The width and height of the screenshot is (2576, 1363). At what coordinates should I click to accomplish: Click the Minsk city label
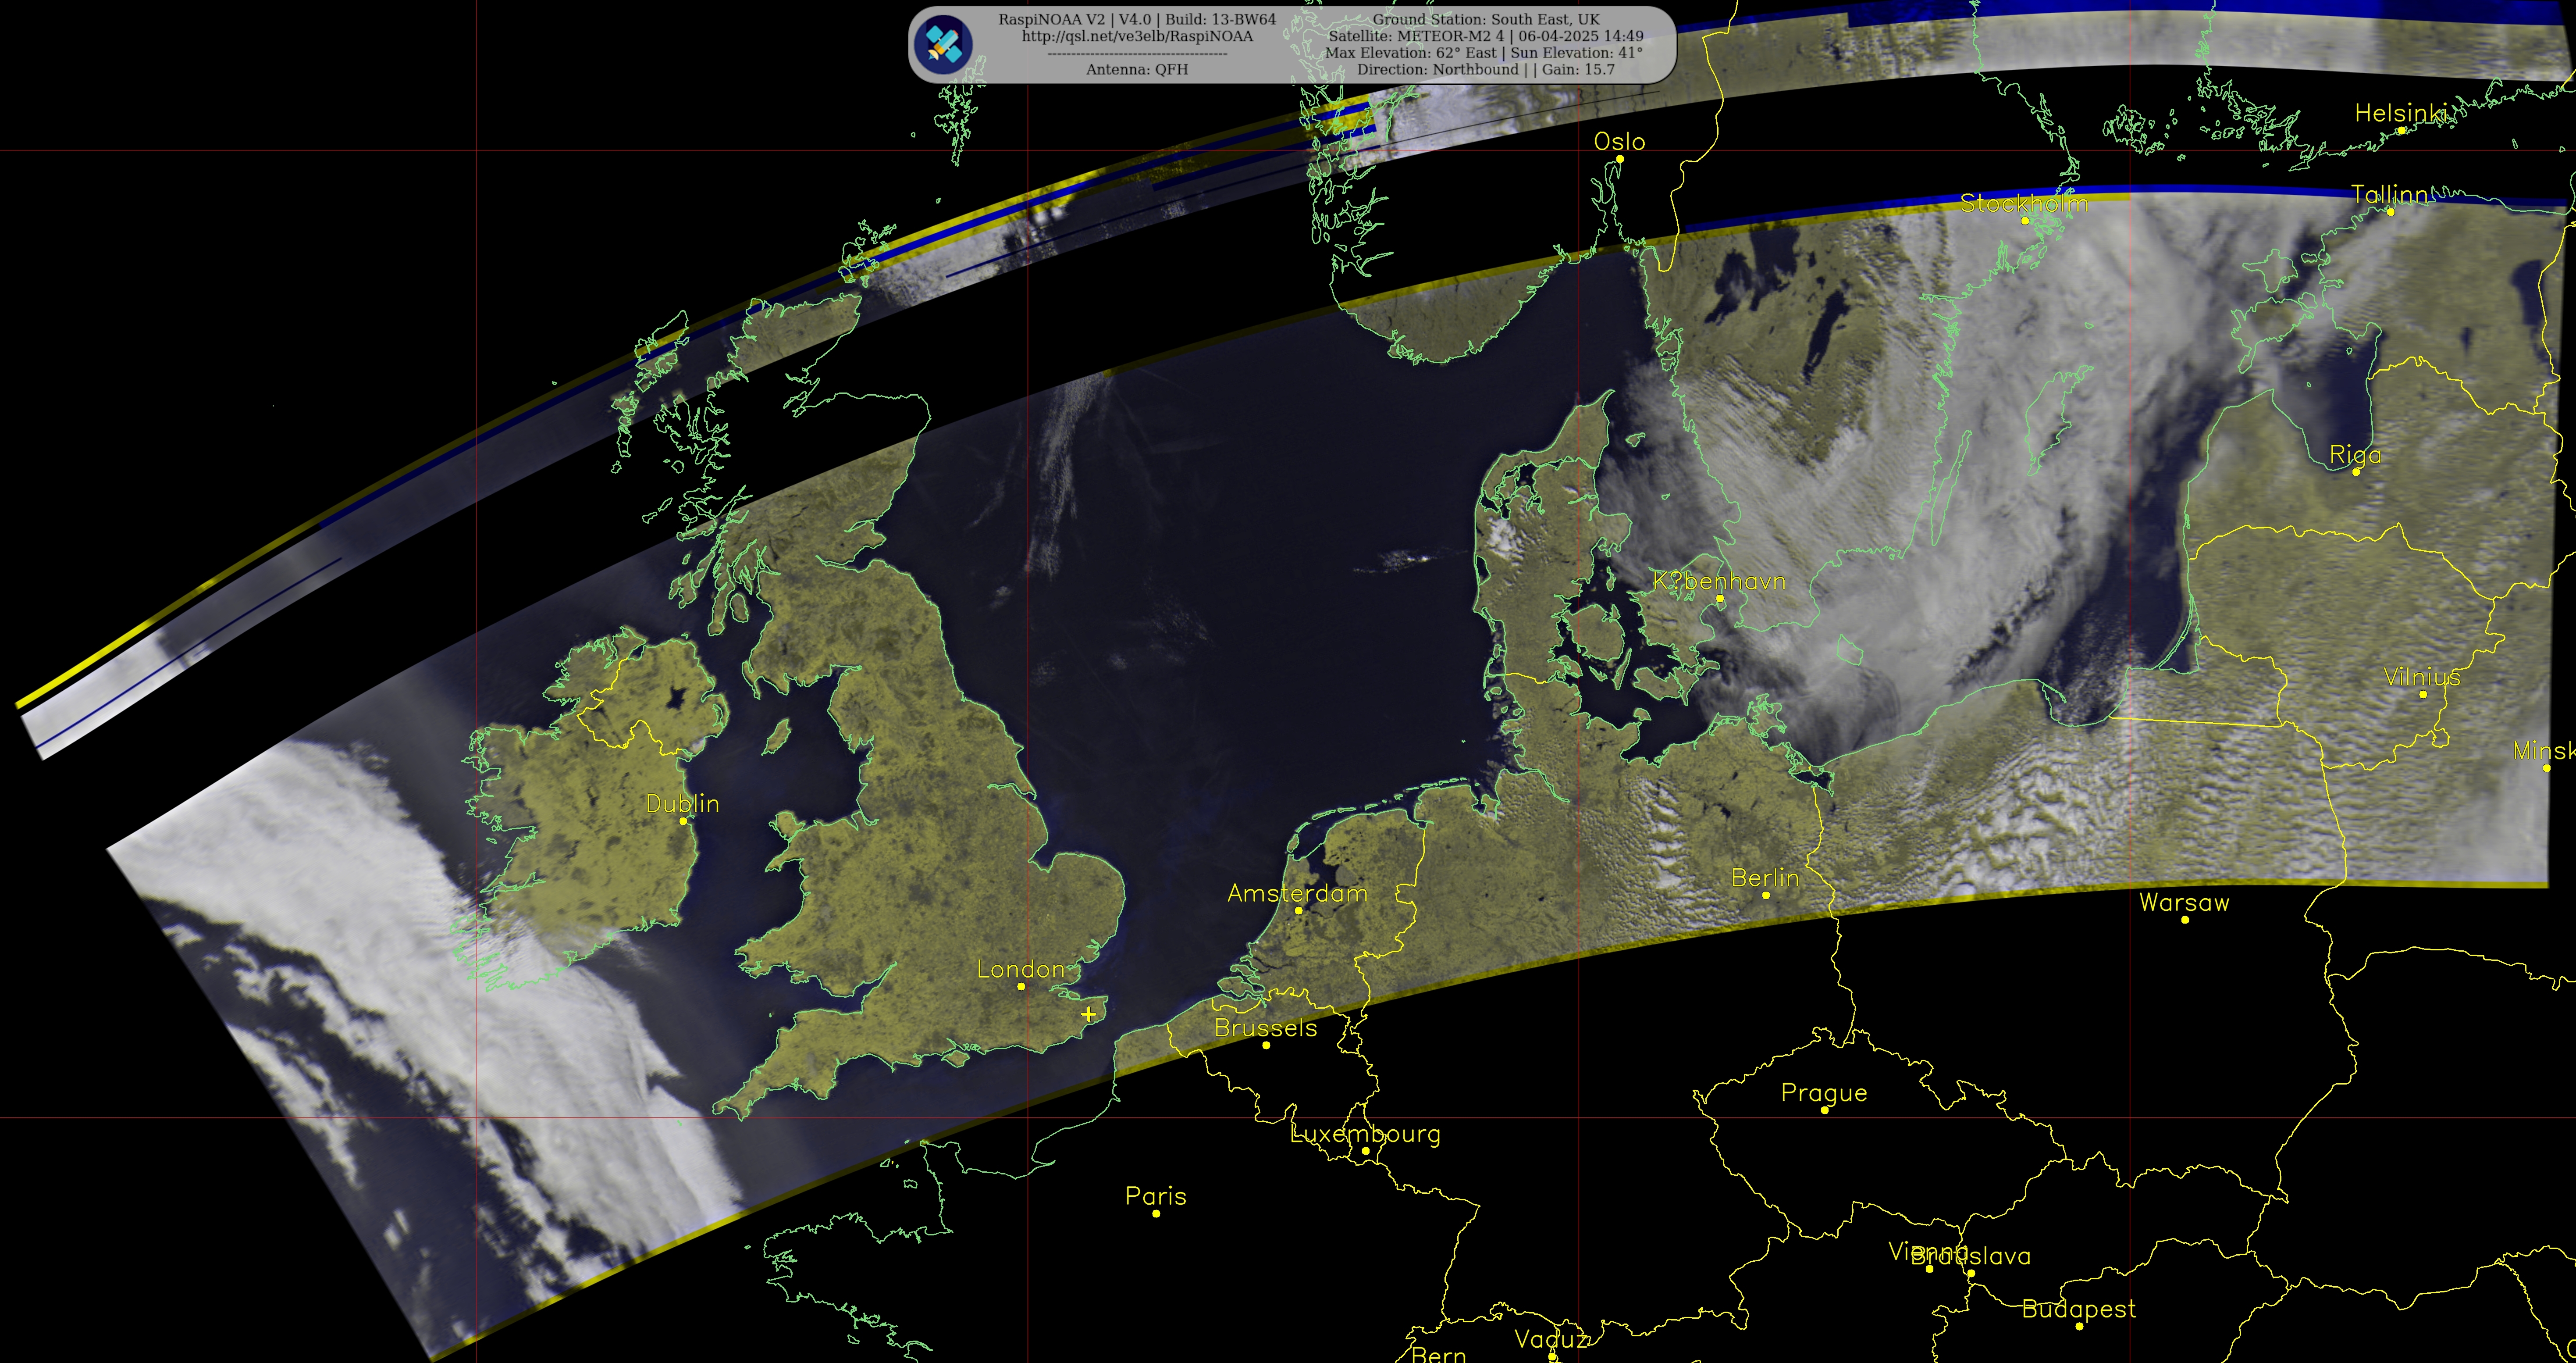point(2544,751)
